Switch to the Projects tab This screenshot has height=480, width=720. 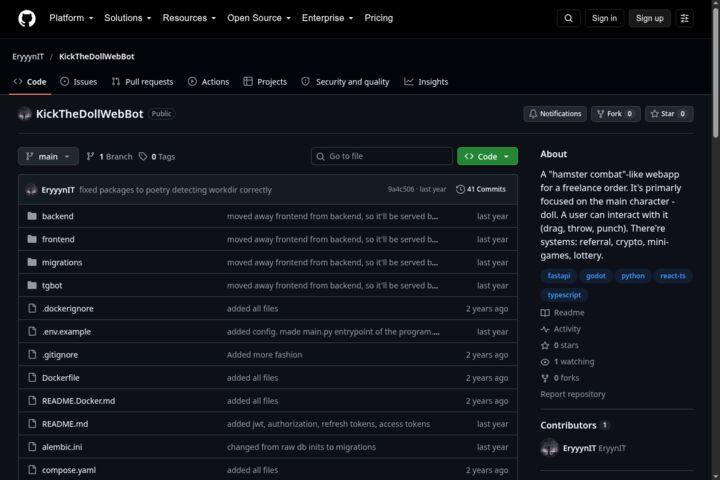pos(265,82)
